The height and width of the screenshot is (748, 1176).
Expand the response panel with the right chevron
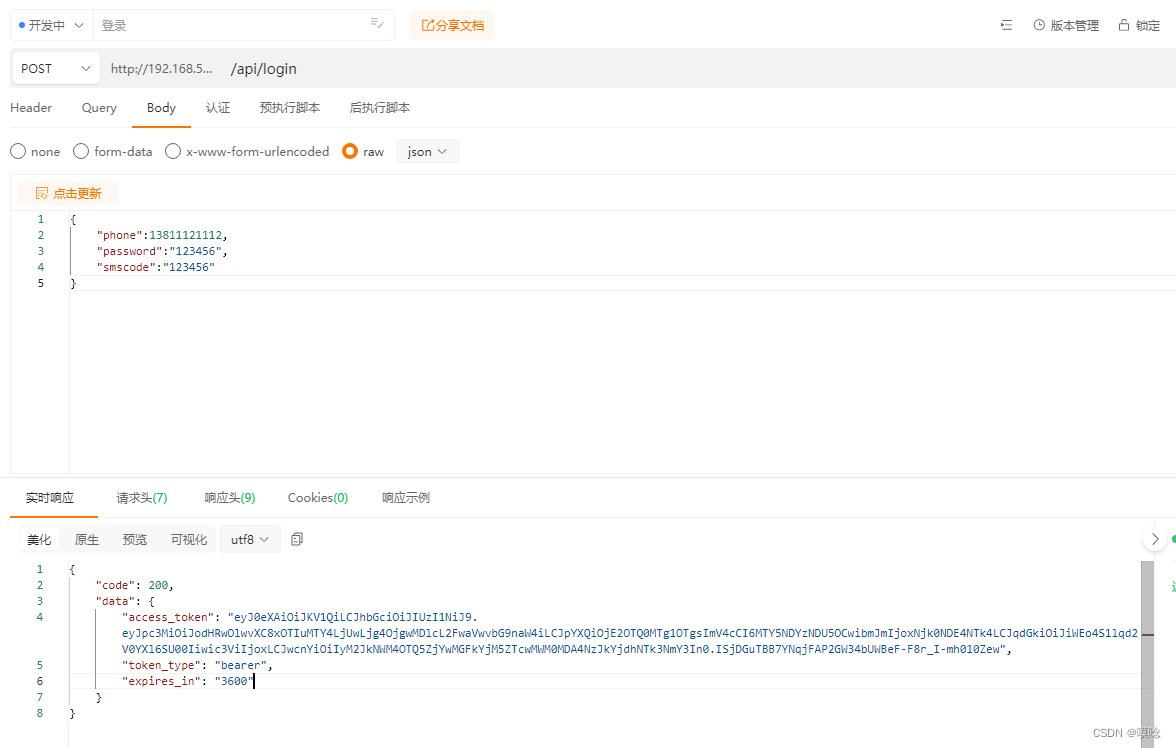click(x=1155, y=538)
